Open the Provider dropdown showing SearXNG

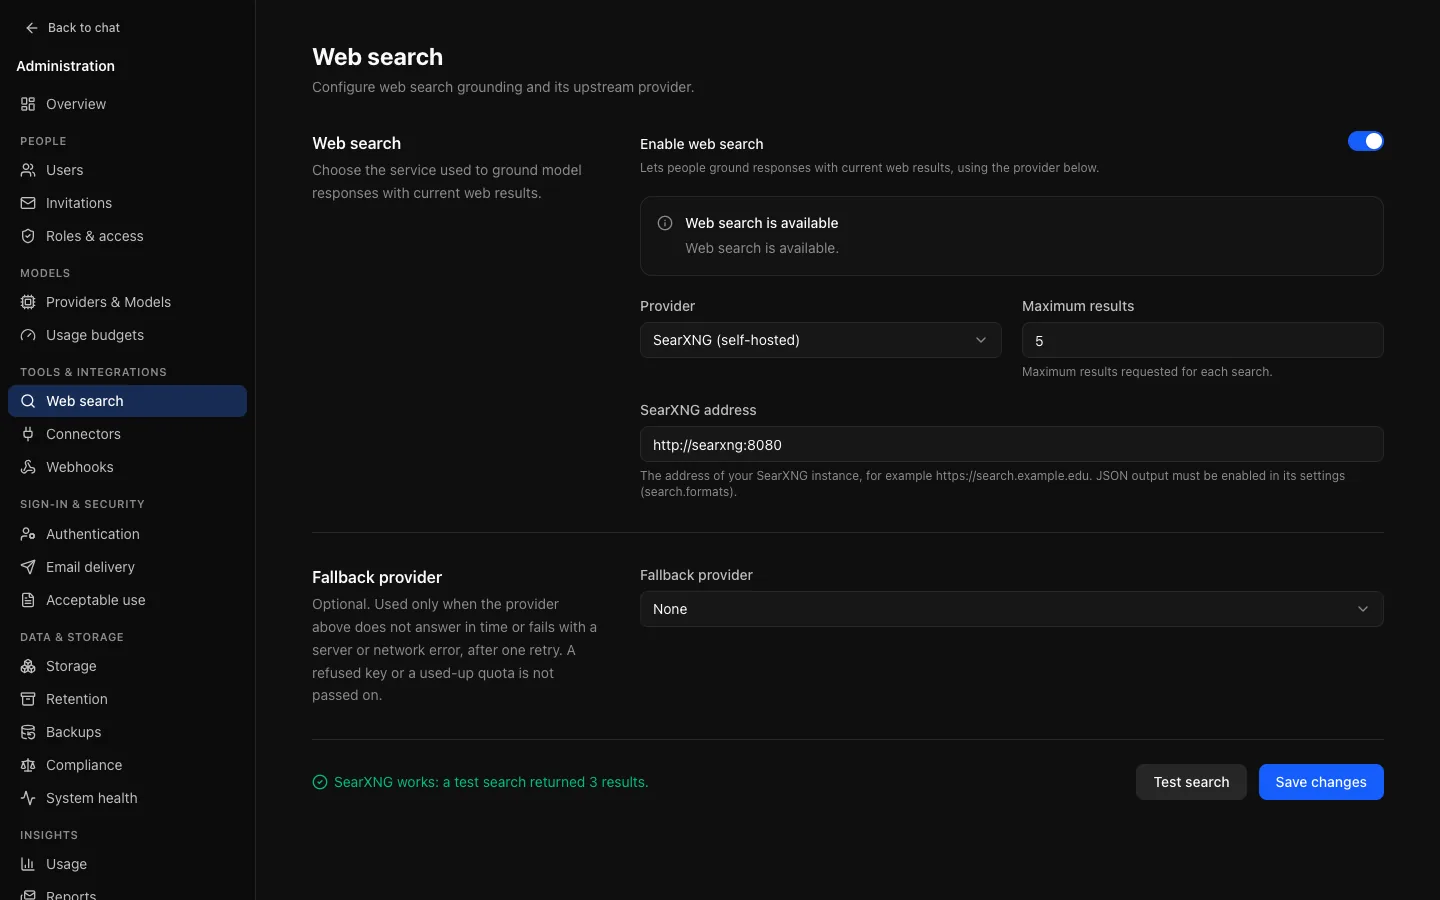[x=820, y=340]
